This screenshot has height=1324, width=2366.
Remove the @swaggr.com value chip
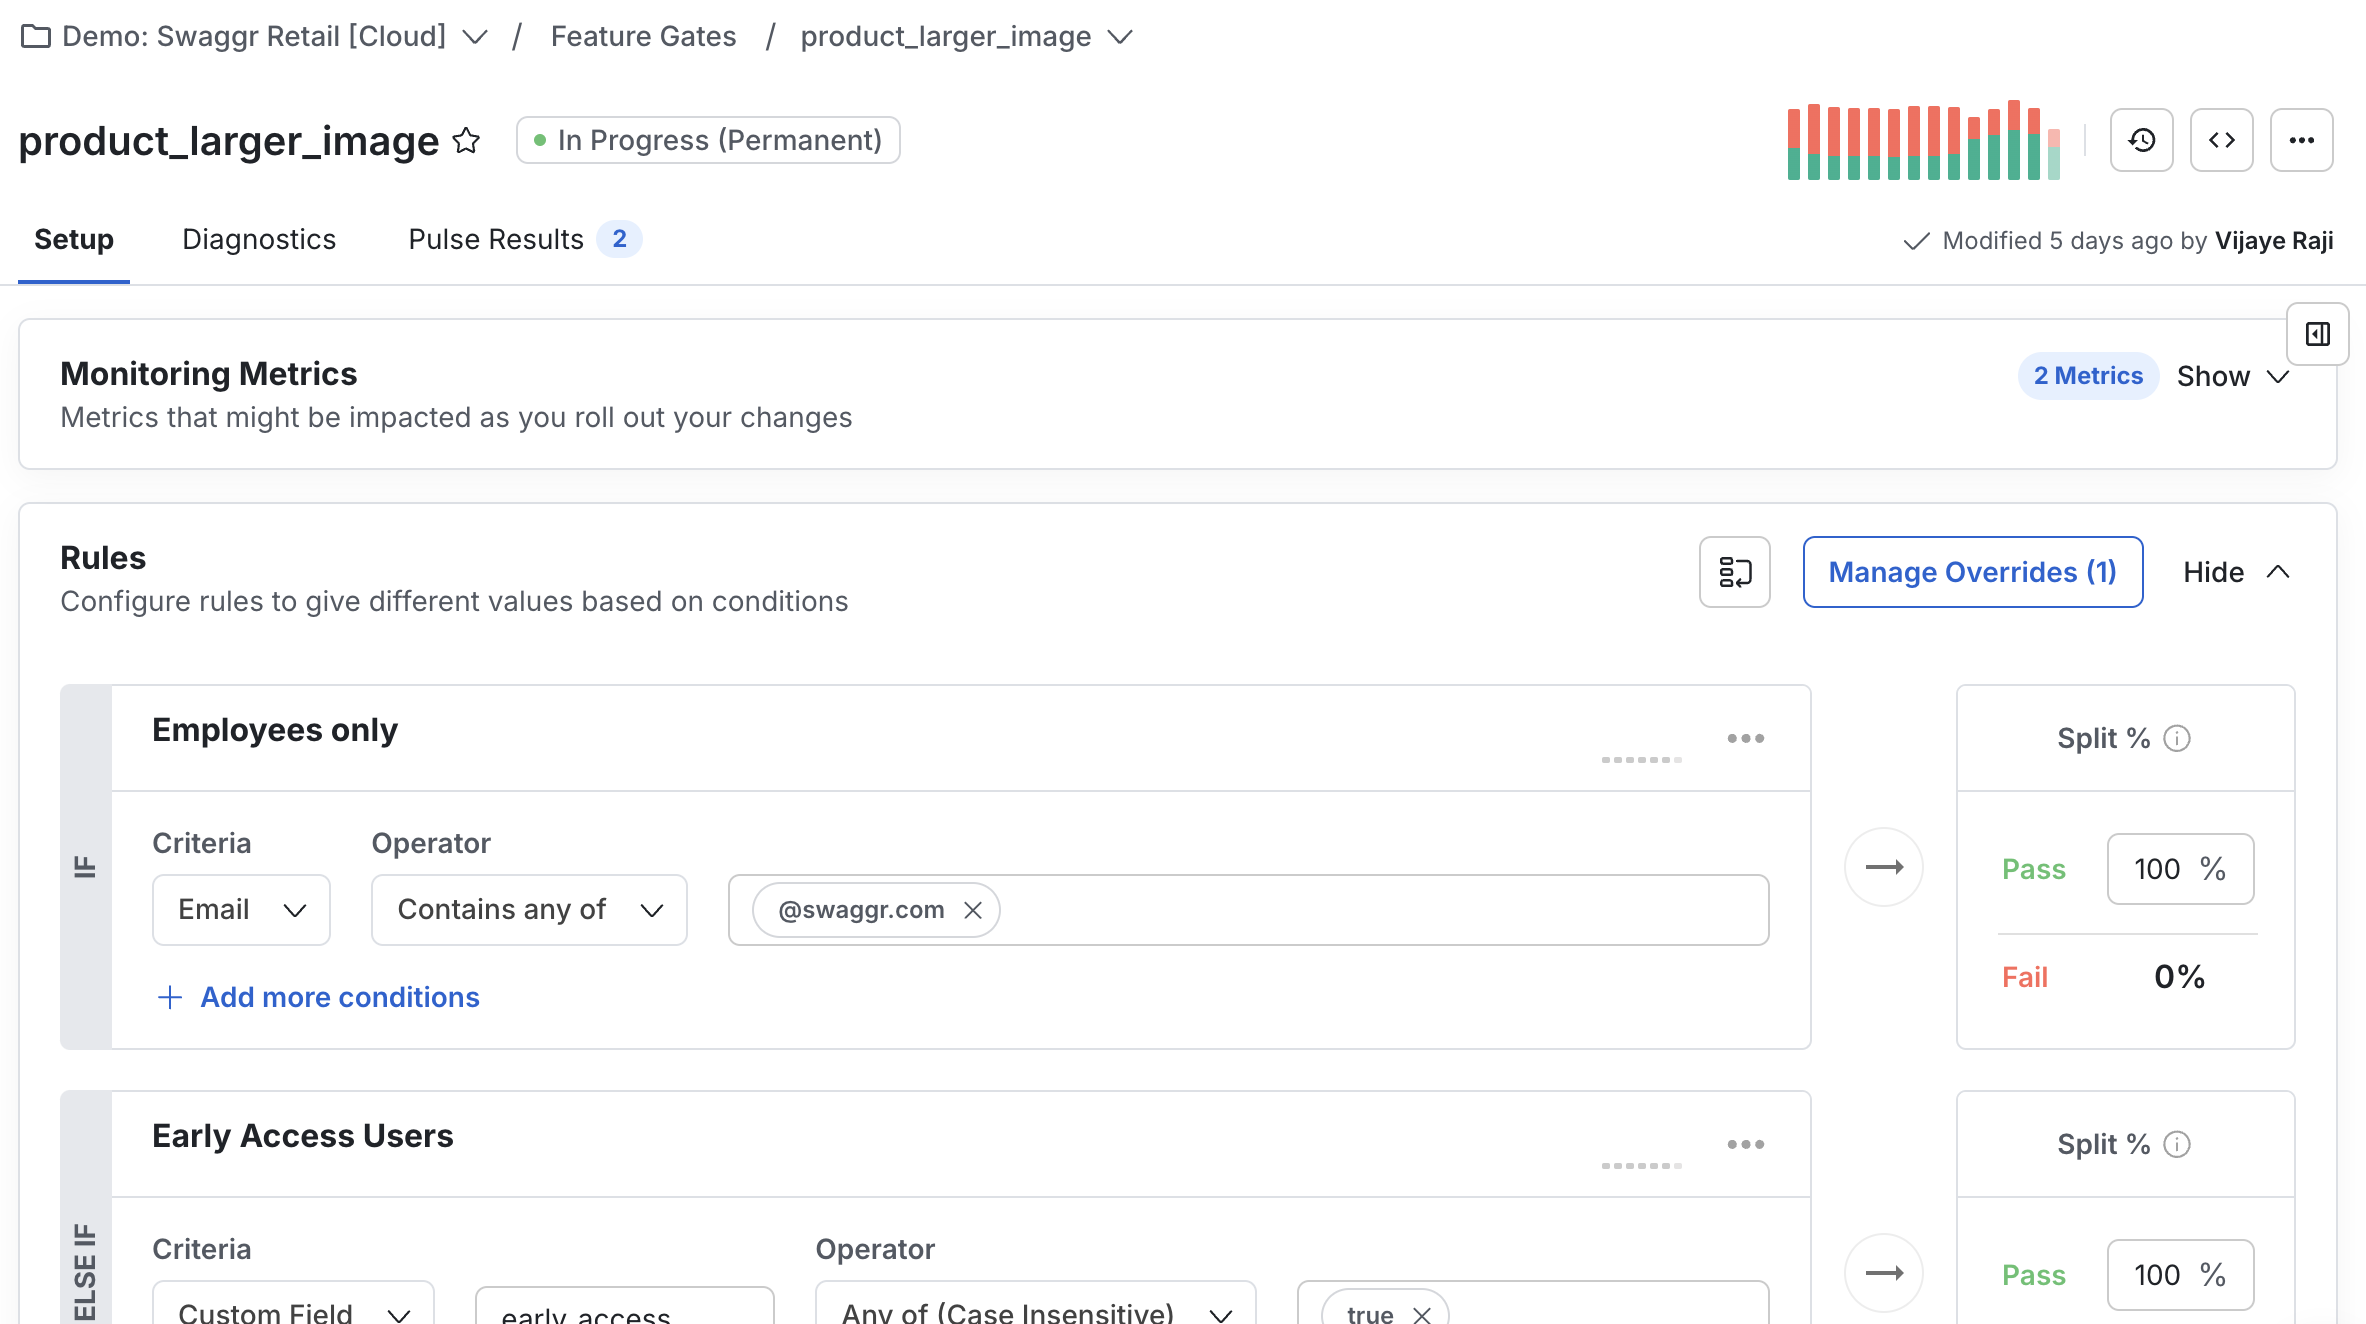click(x=973, y=910)
